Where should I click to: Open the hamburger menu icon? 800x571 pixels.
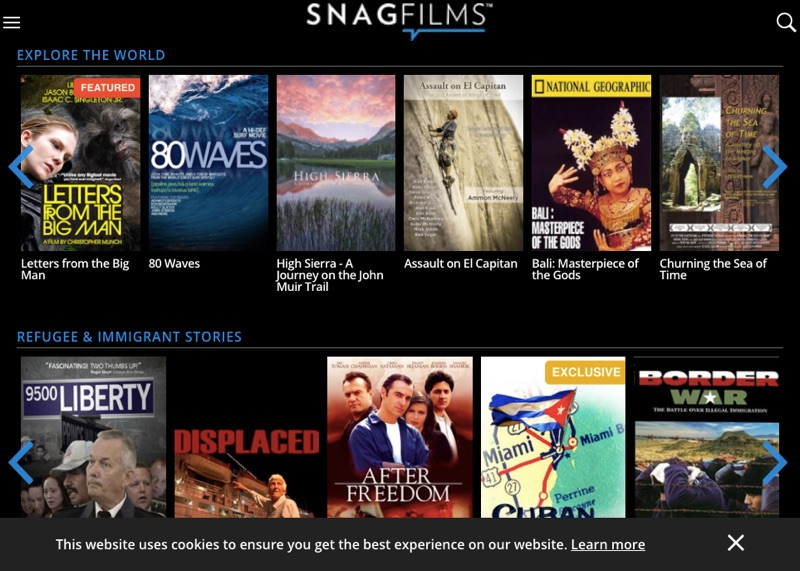[x=11, y=22]
